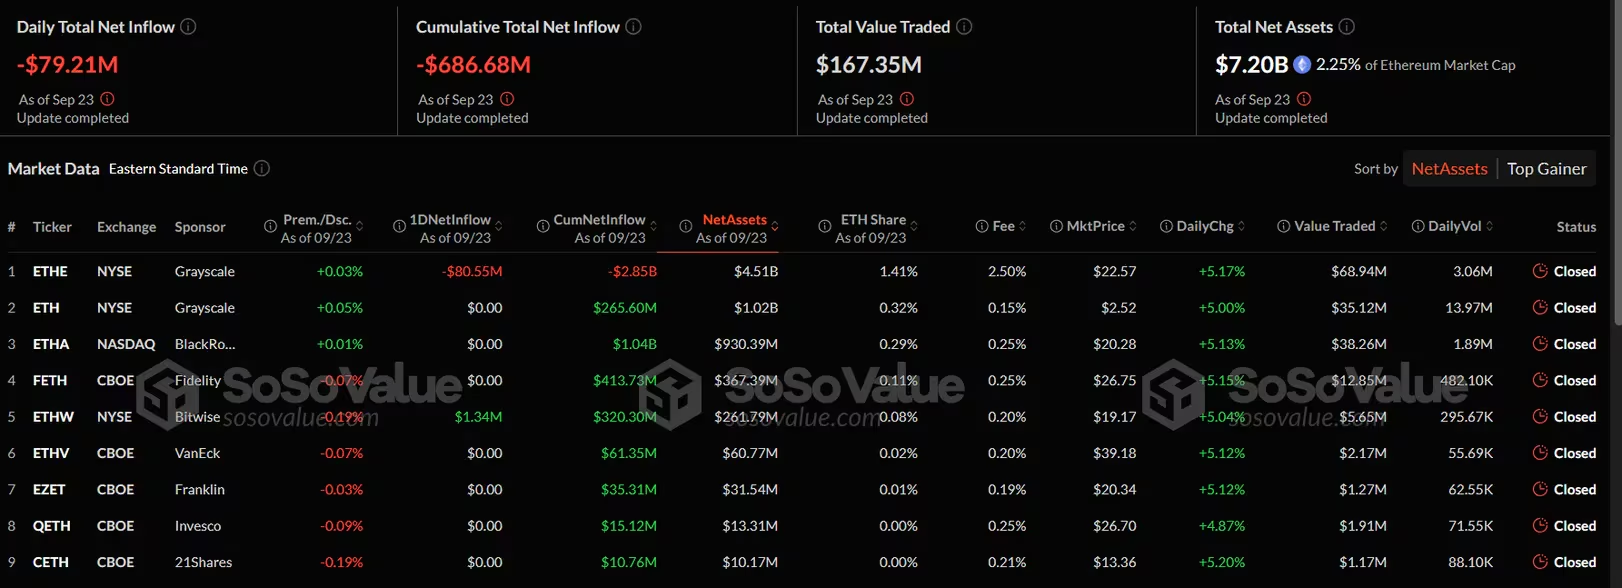
Task: Click info icon before DailyVol header
Action: [x=1418, y=227]
